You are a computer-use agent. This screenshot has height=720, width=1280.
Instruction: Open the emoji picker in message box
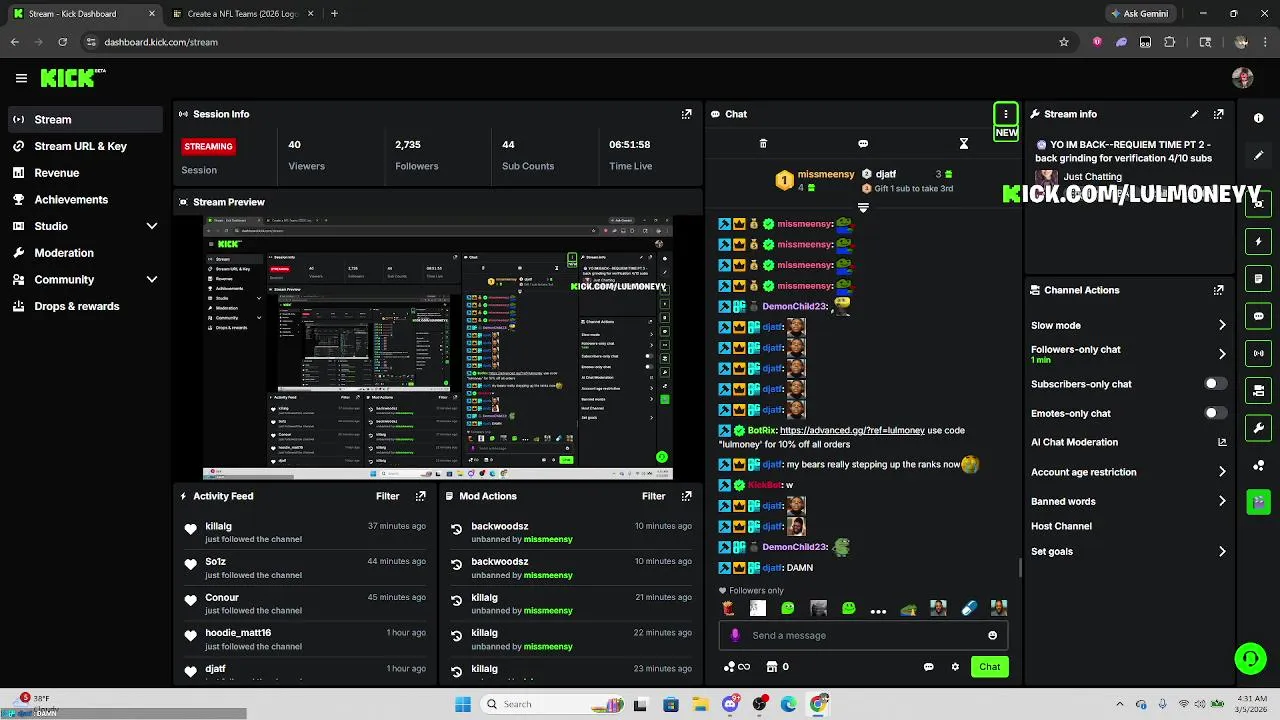click(992, 635)
